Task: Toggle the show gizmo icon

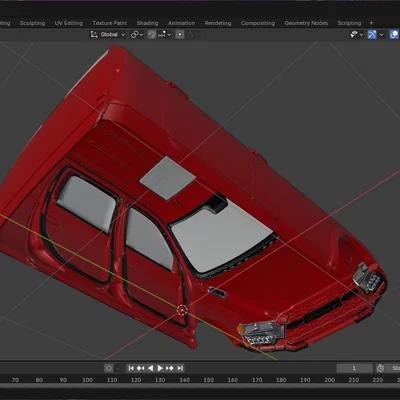Action: click(x=372, y=34)
